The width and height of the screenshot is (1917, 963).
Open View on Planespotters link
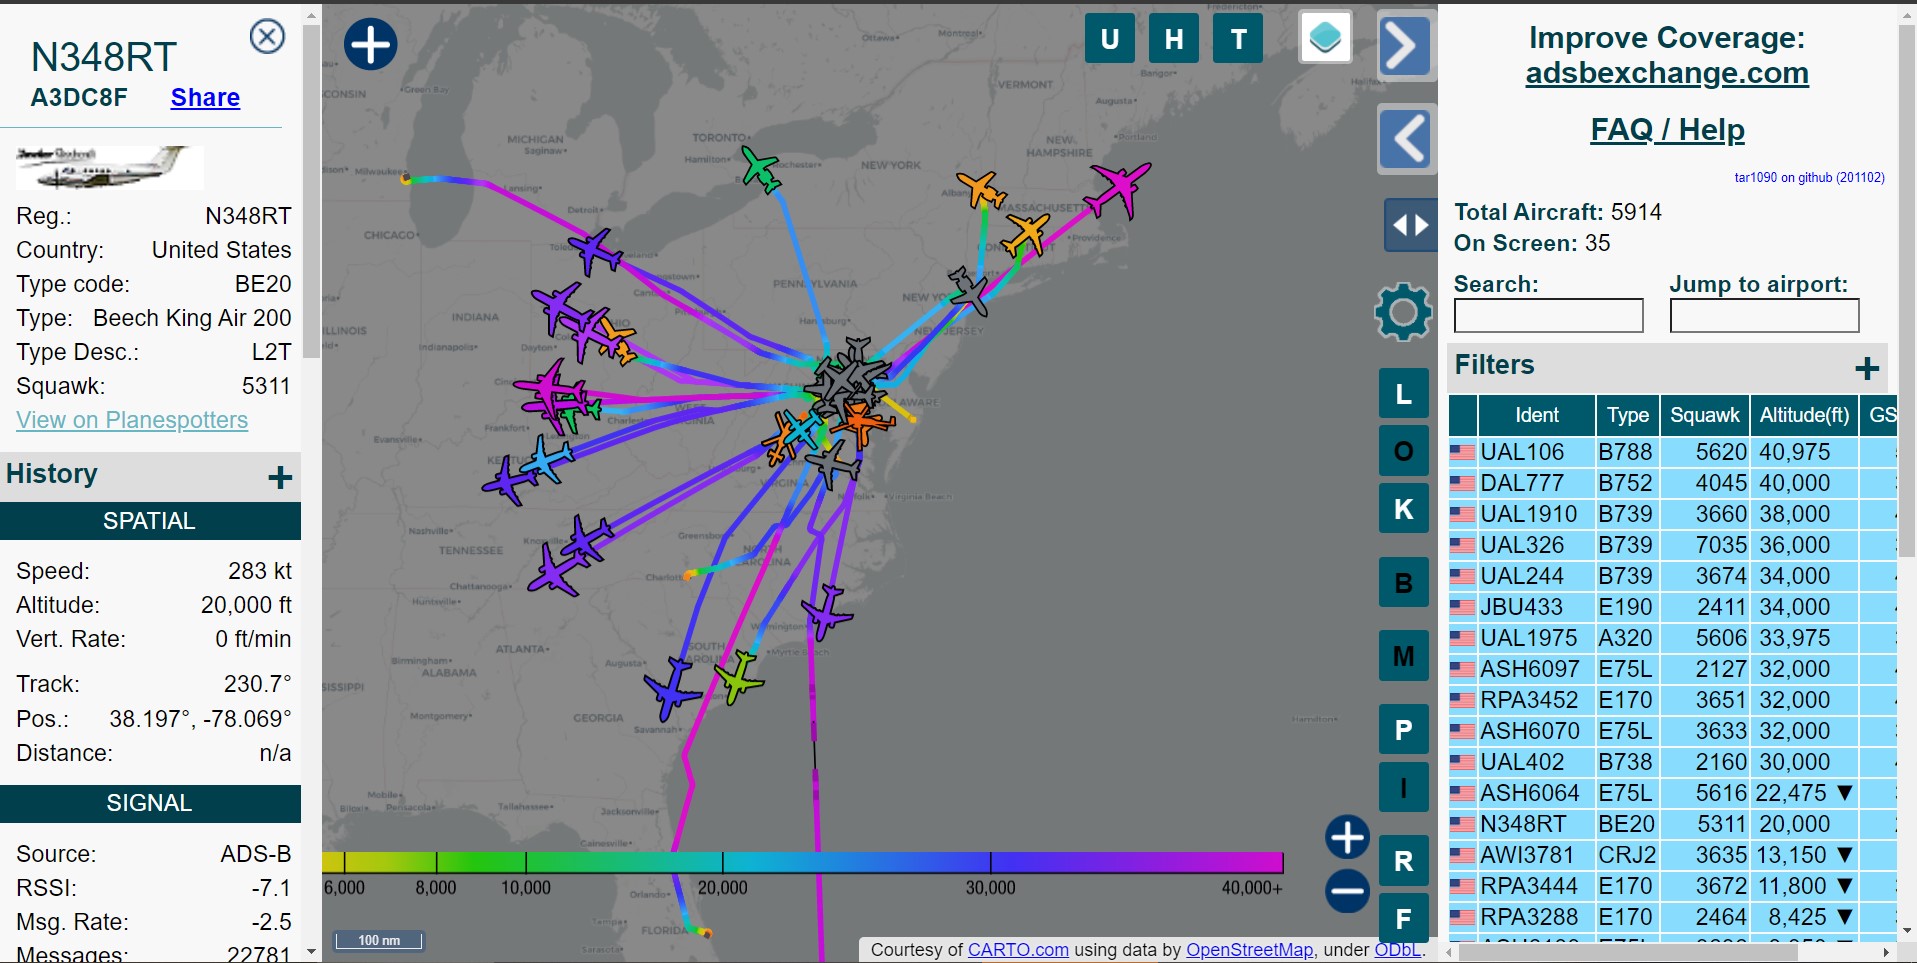[x=132, y=420]
